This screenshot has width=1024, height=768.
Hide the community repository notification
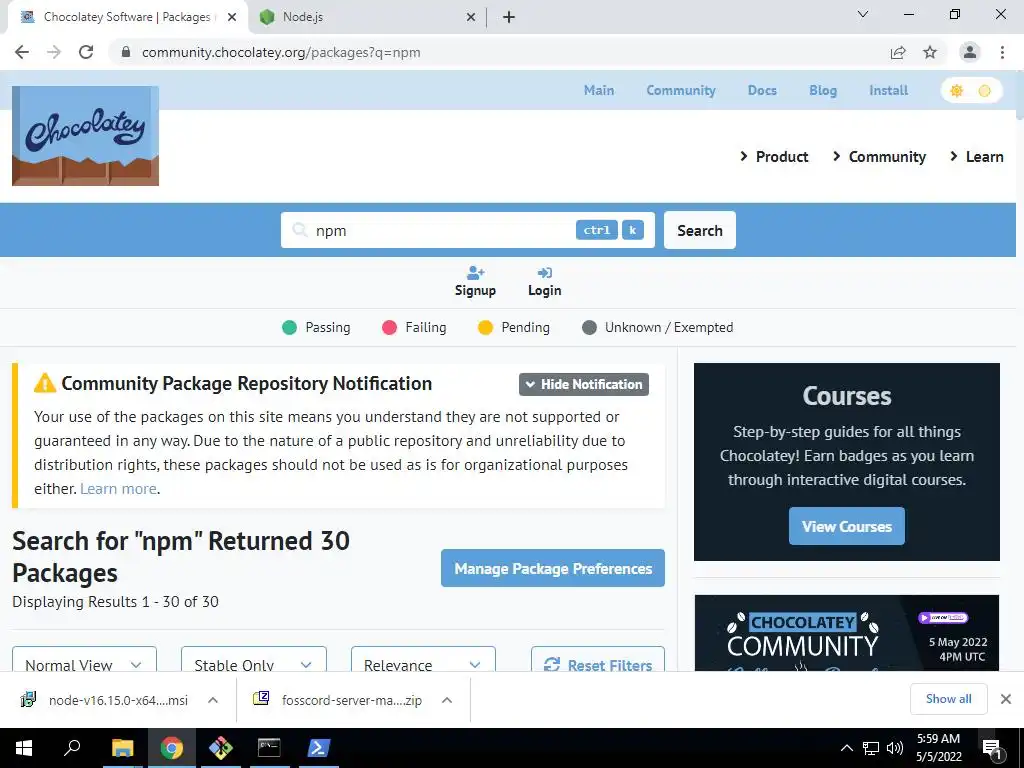(584, 384)
